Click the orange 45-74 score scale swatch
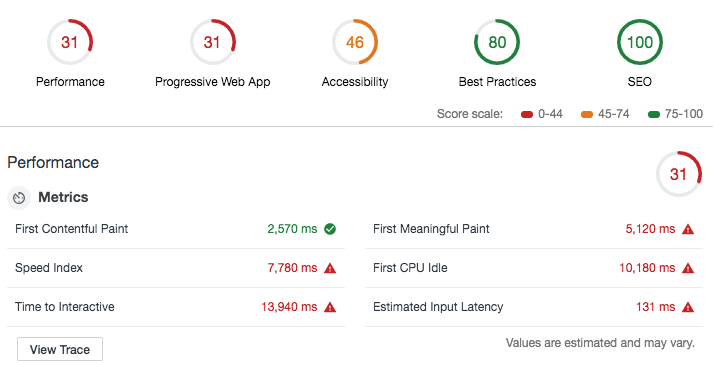714x365 pixels. (x=587, y=114)
